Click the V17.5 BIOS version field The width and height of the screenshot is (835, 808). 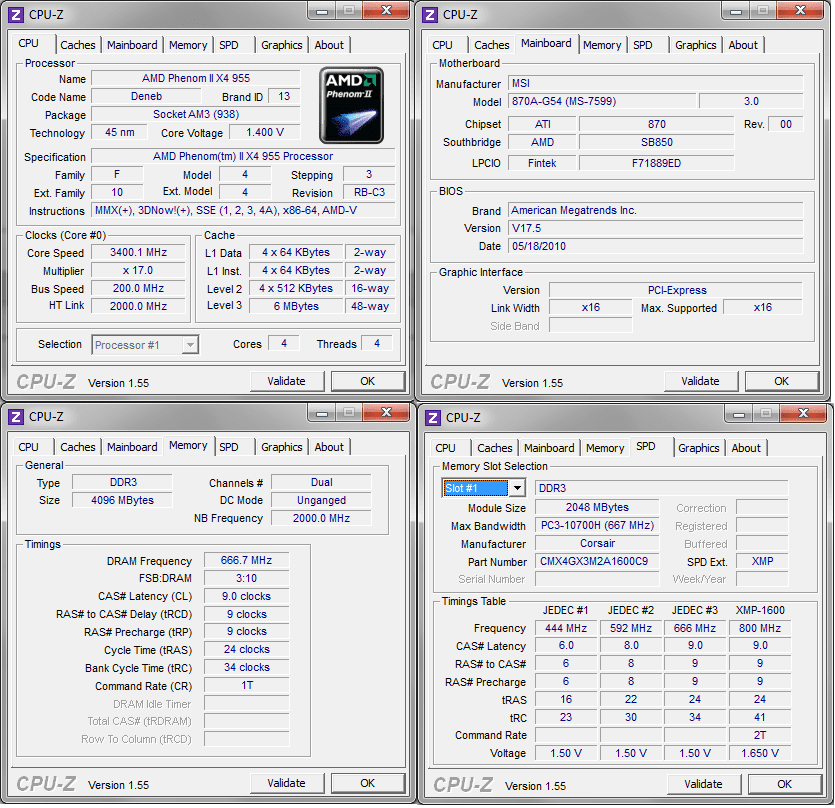[656, 228]
